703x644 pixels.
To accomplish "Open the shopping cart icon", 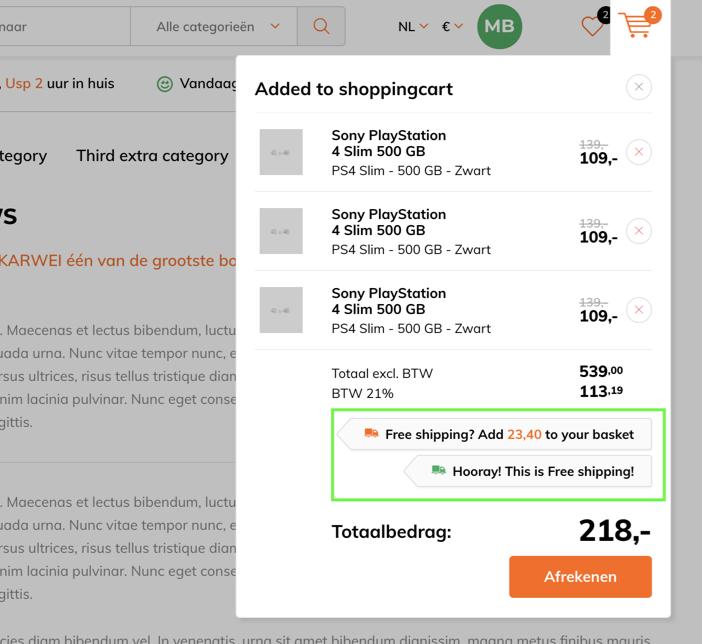I will (x=635, y=25).
